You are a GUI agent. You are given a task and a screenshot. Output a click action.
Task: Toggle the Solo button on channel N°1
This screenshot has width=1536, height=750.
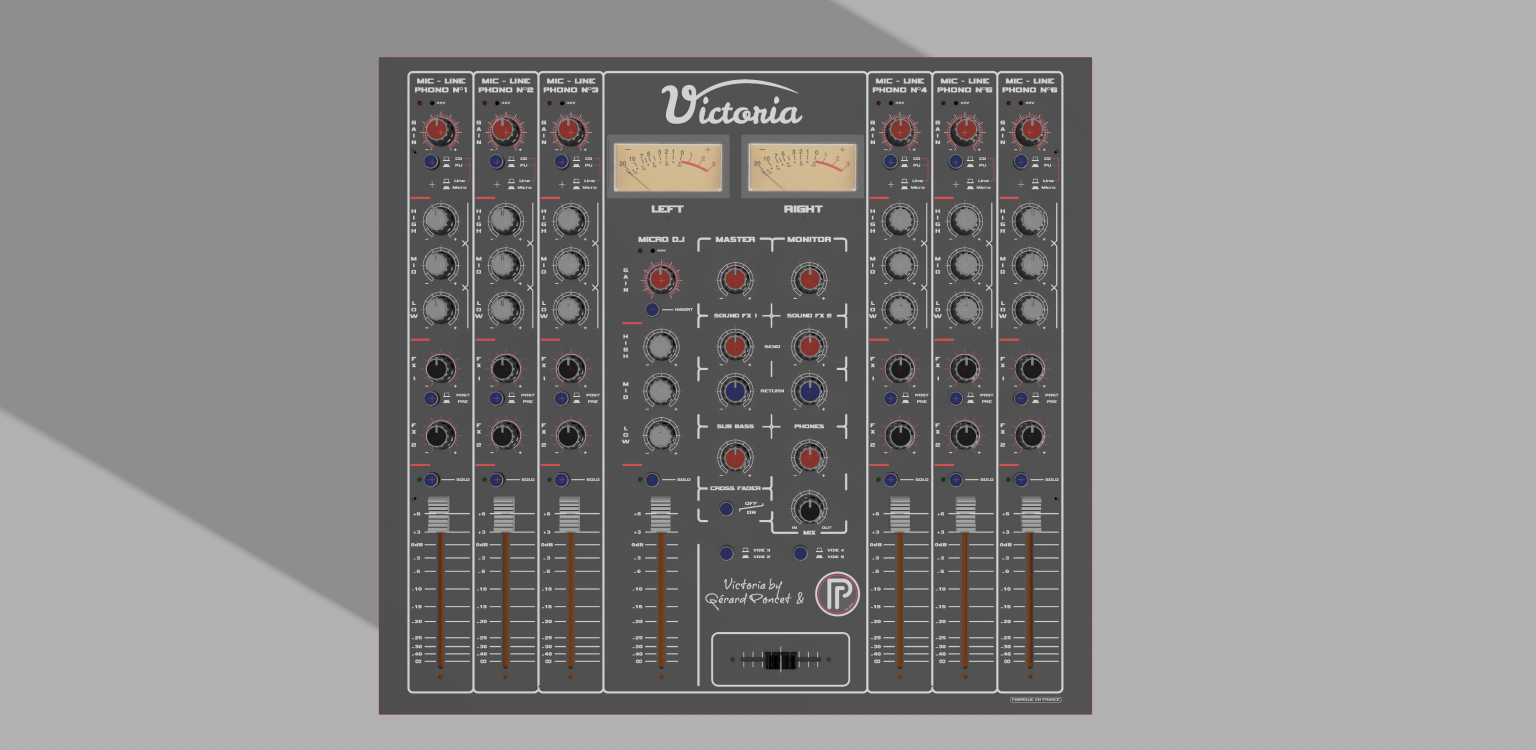coord(431,480)
